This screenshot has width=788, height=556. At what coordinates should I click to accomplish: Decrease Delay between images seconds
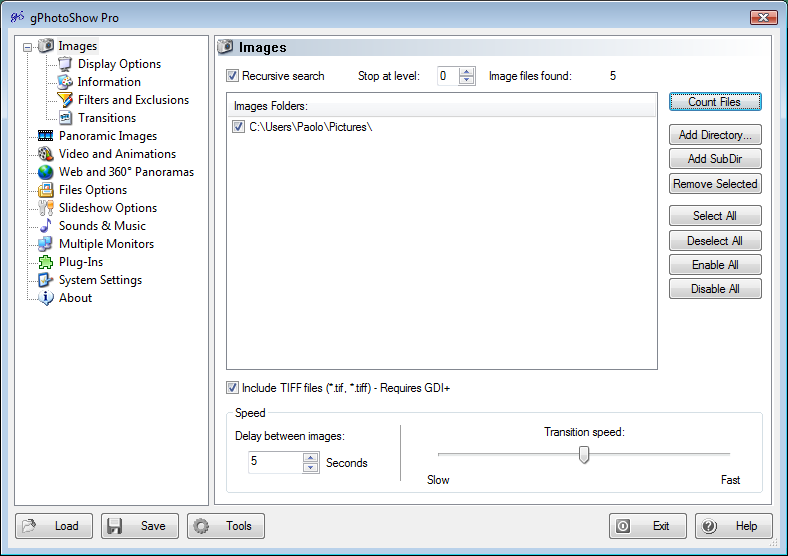310,468
